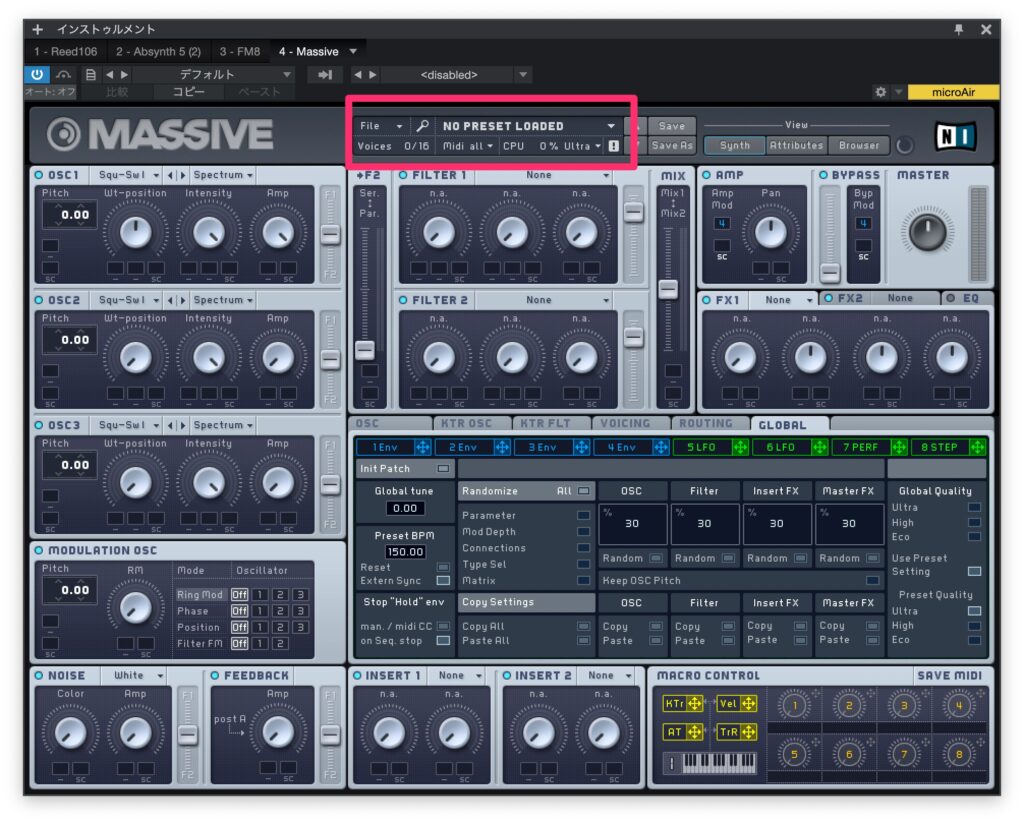Switch to the ROUTING tab
Image resolution: width=1024 pixels, height=823 pixels.
point(705,424)
